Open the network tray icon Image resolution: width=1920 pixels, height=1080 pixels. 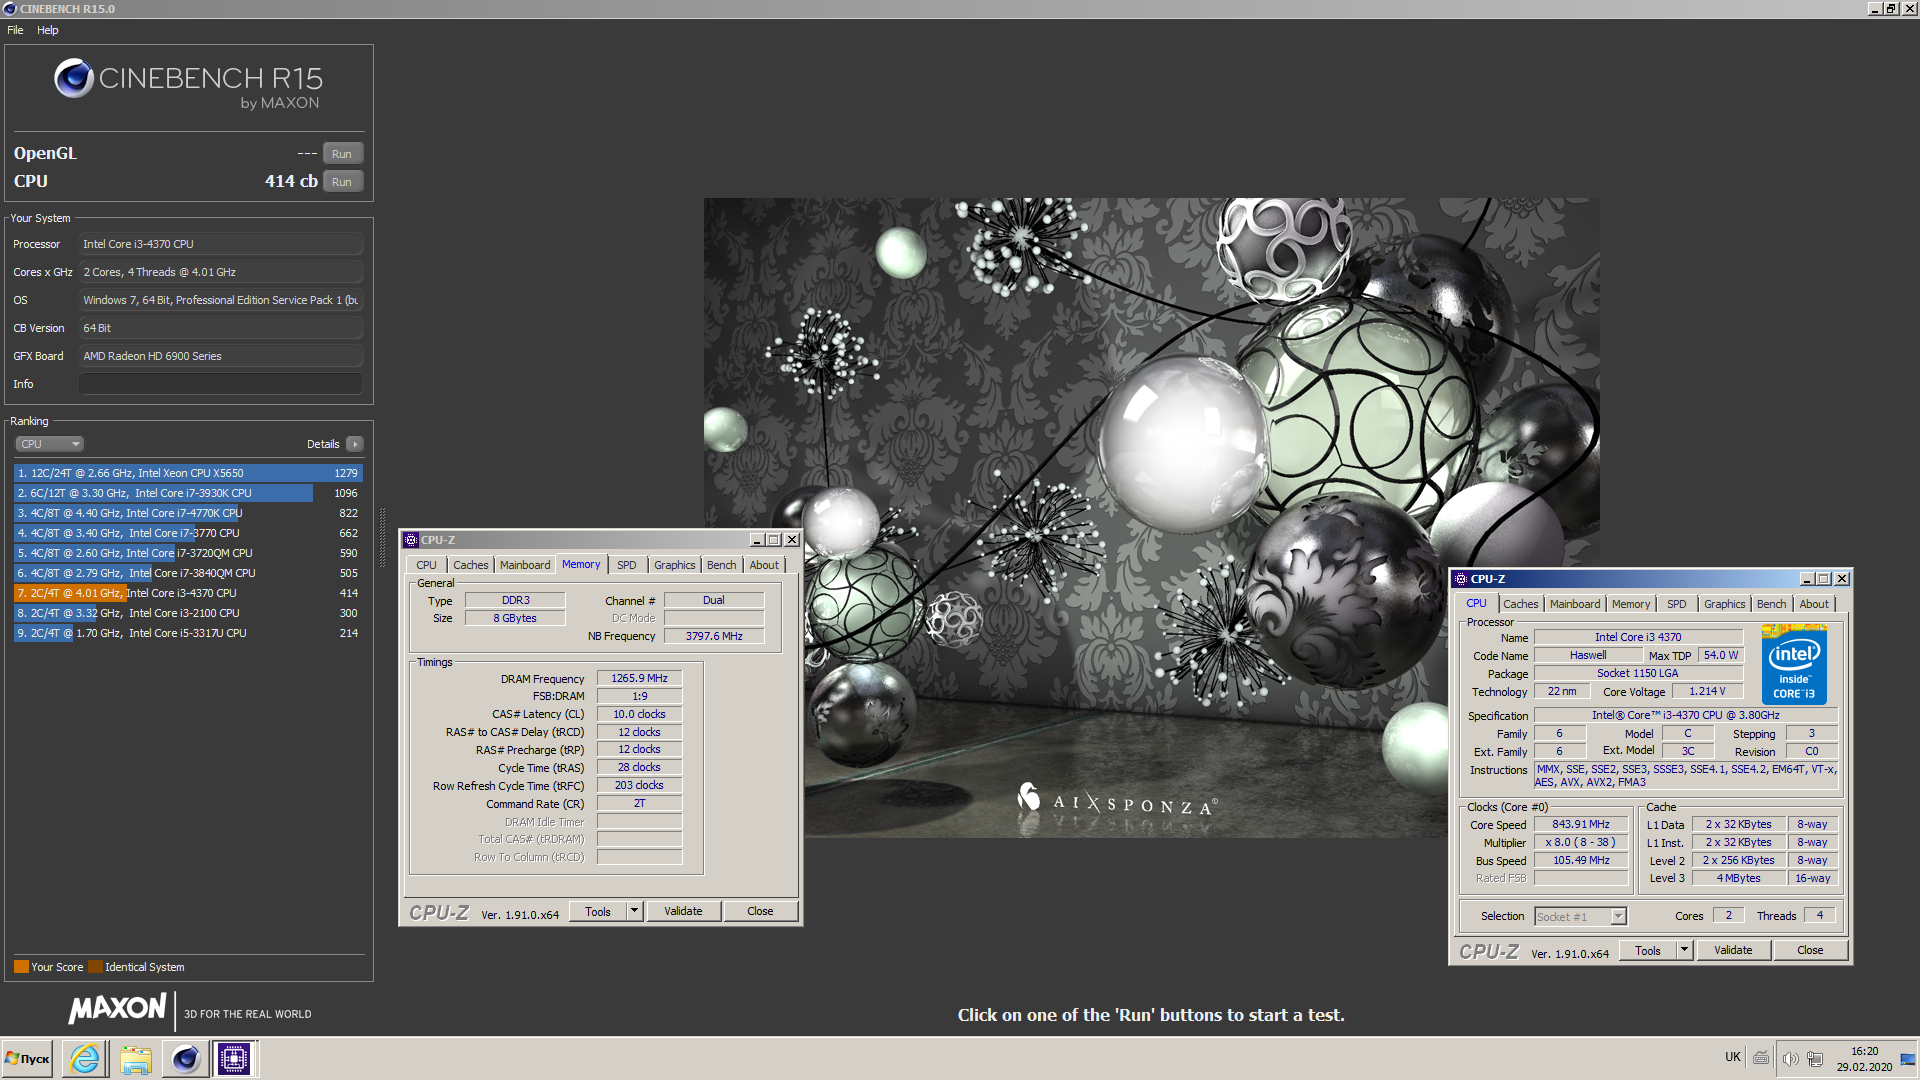coord(1815,1059)
